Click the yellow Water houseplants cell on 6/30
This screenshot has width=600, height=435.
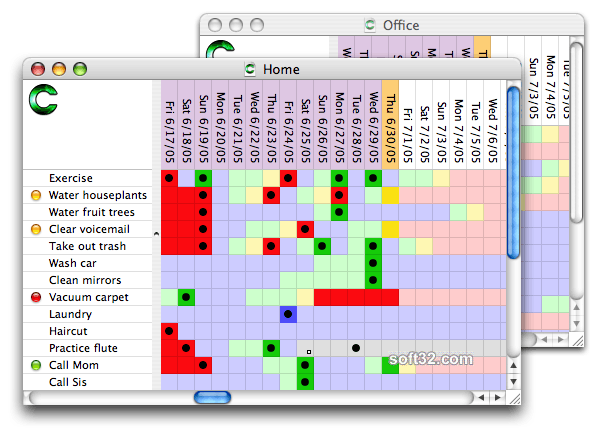tap(390, 196)
